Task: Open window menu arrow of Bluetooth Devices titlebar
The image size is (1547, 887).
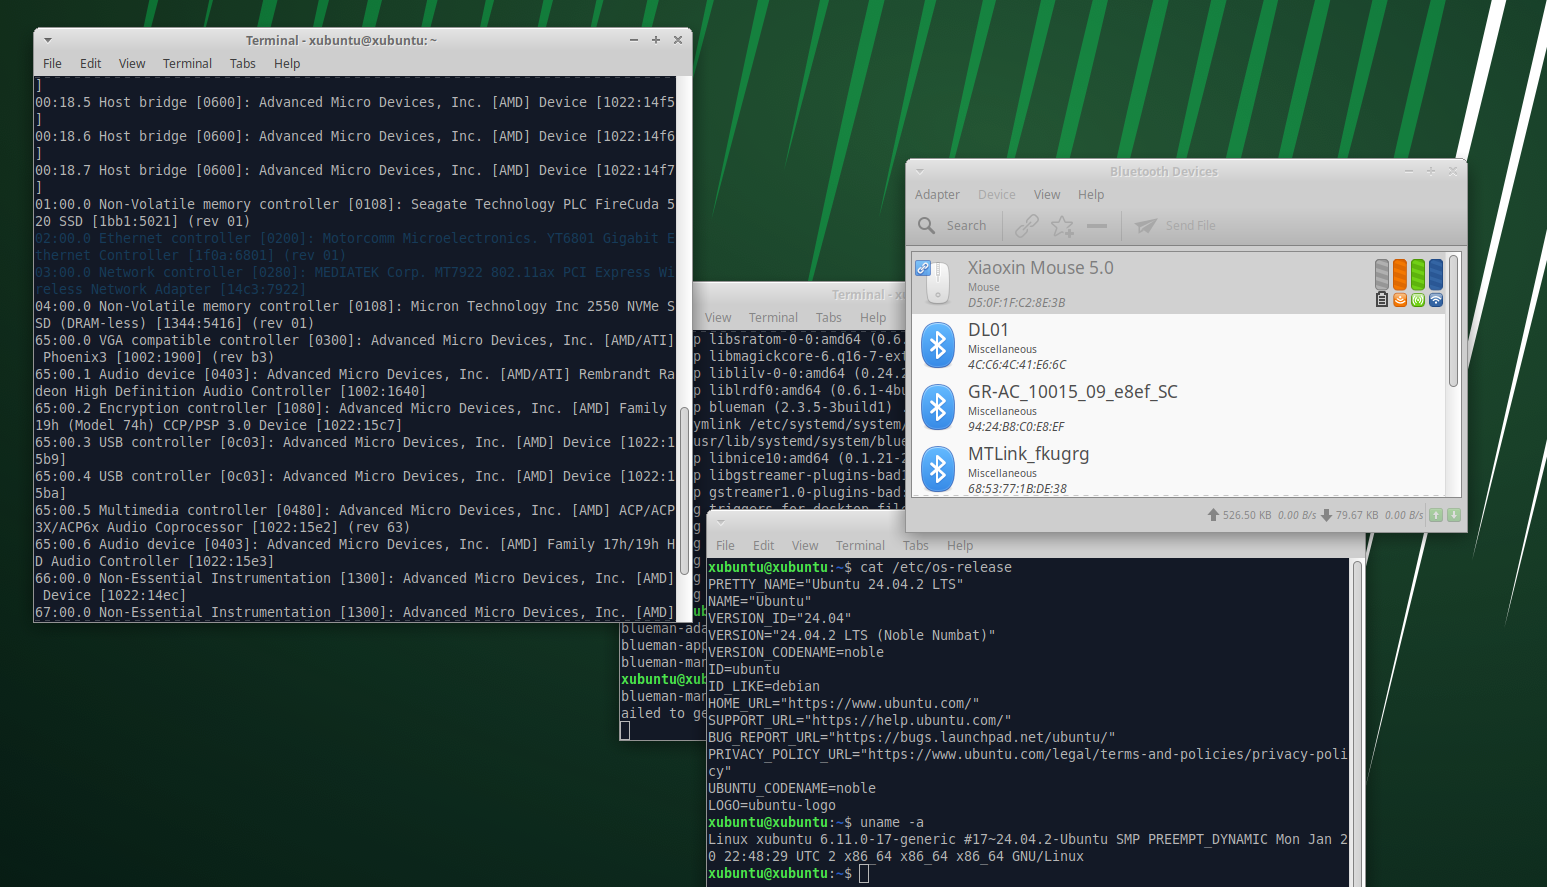Action: coord(920,171)
